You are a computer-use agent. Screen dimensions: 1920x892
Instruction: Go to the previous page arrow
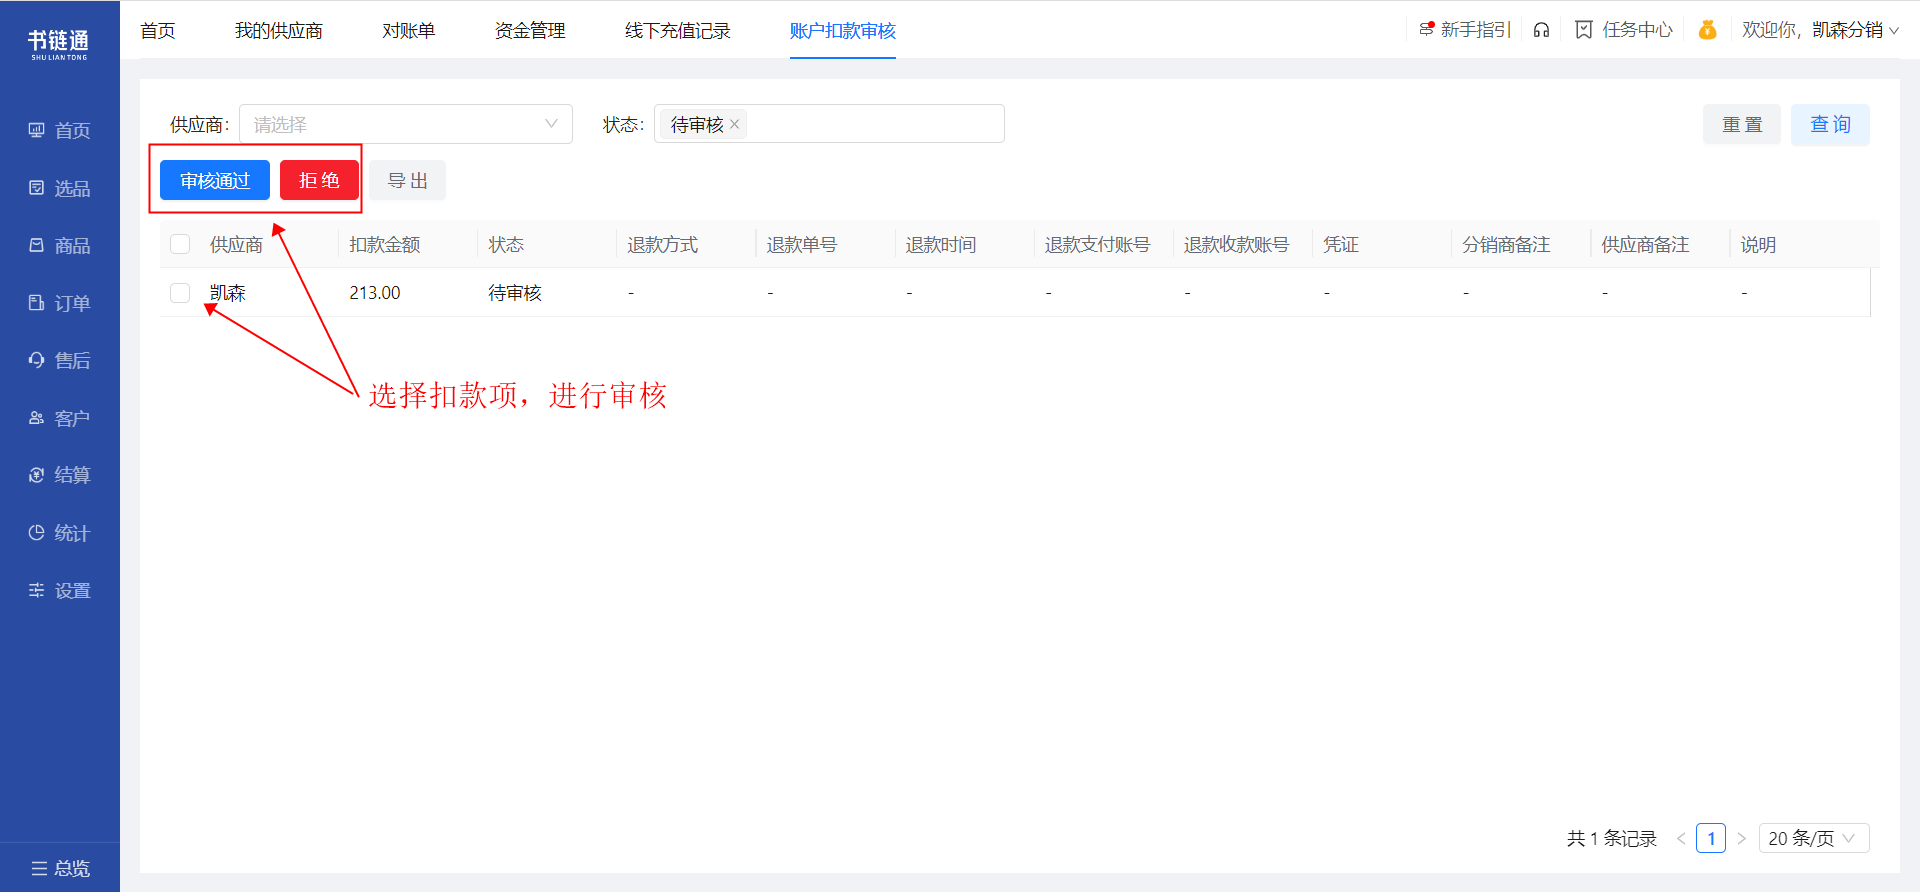click(x=1681, y=838)
